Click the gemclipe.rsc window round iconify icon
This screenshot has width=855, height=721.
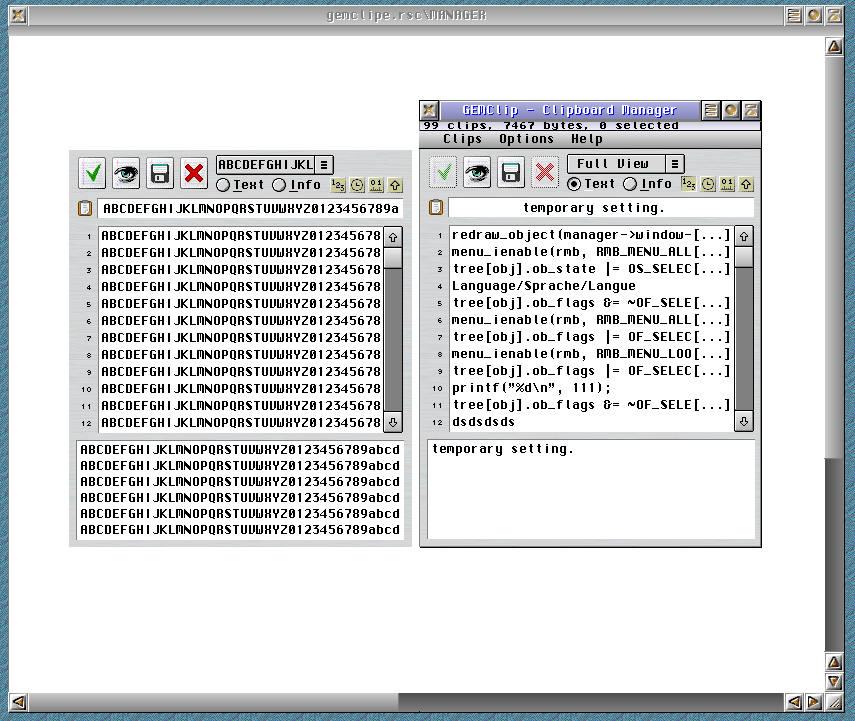[x=814, y=15]
